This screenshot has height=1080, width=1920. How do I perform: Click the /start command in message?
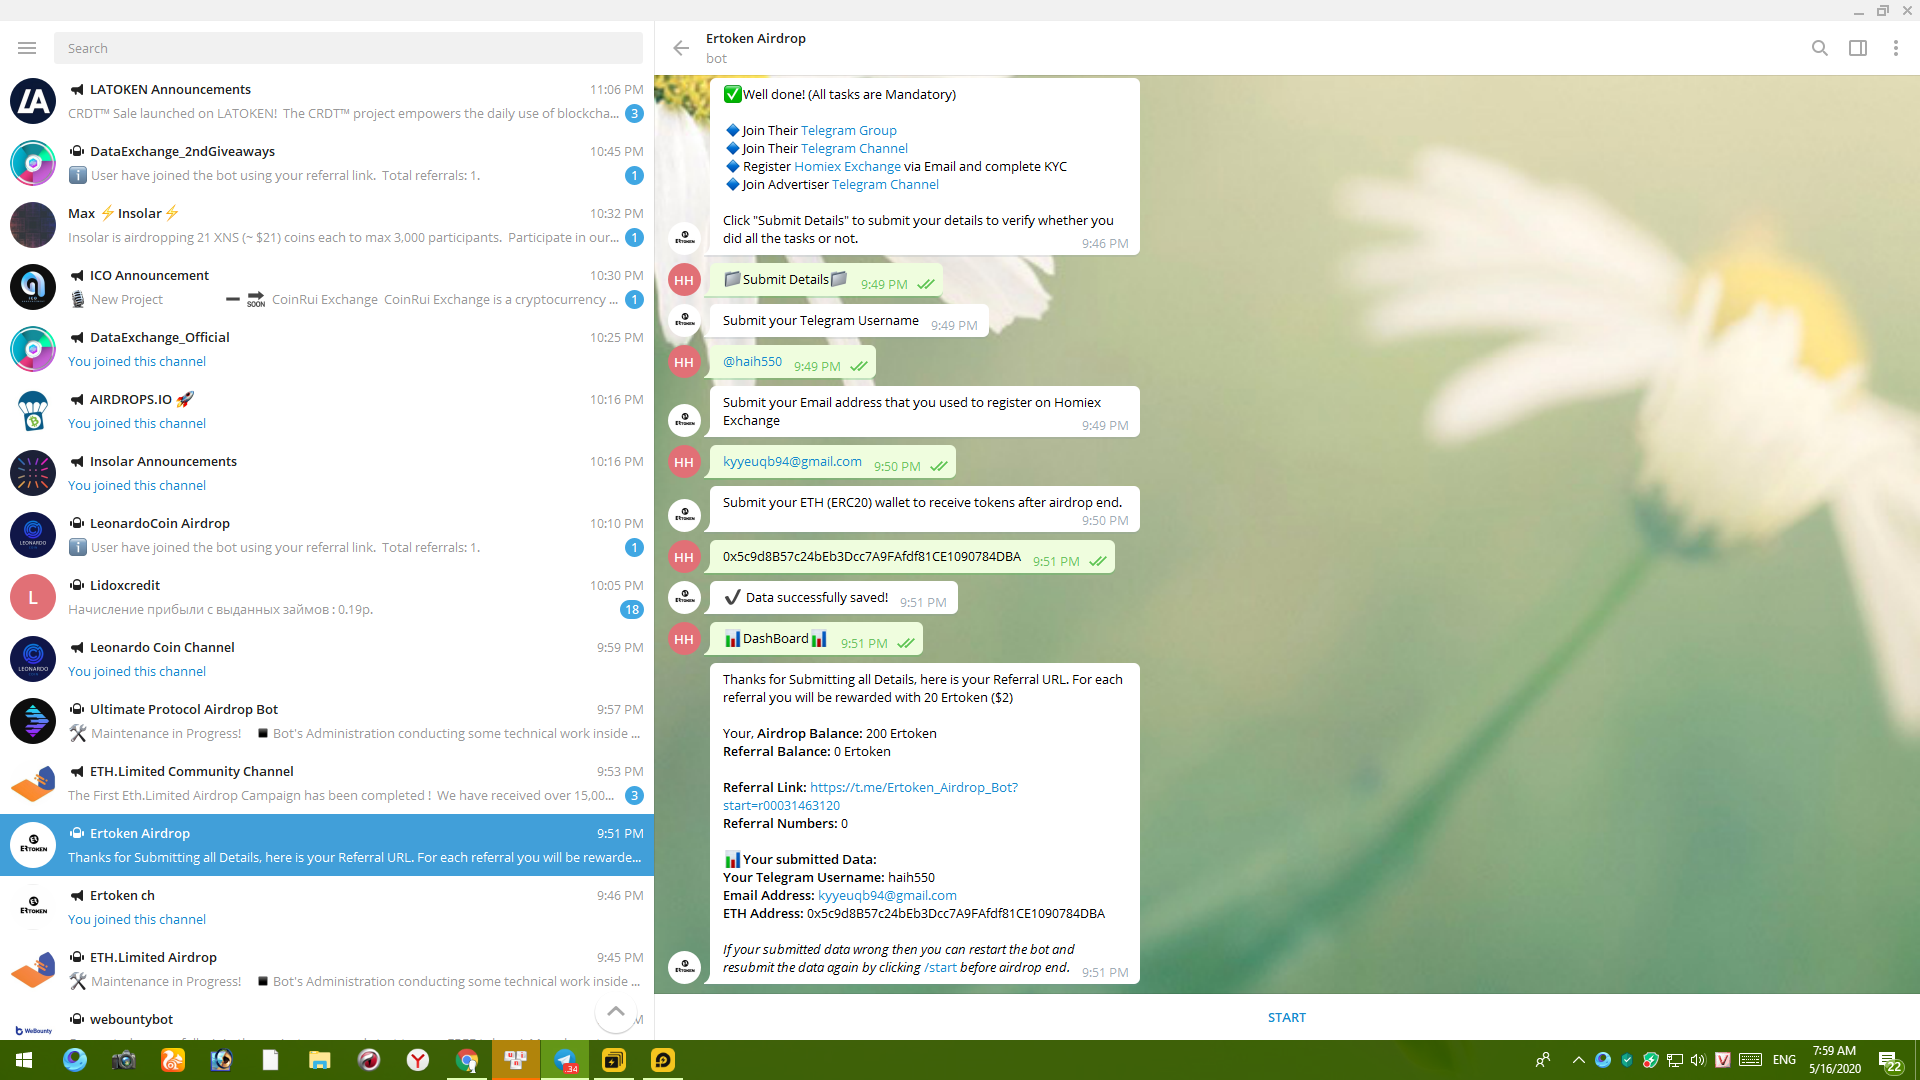pos(940,967)
